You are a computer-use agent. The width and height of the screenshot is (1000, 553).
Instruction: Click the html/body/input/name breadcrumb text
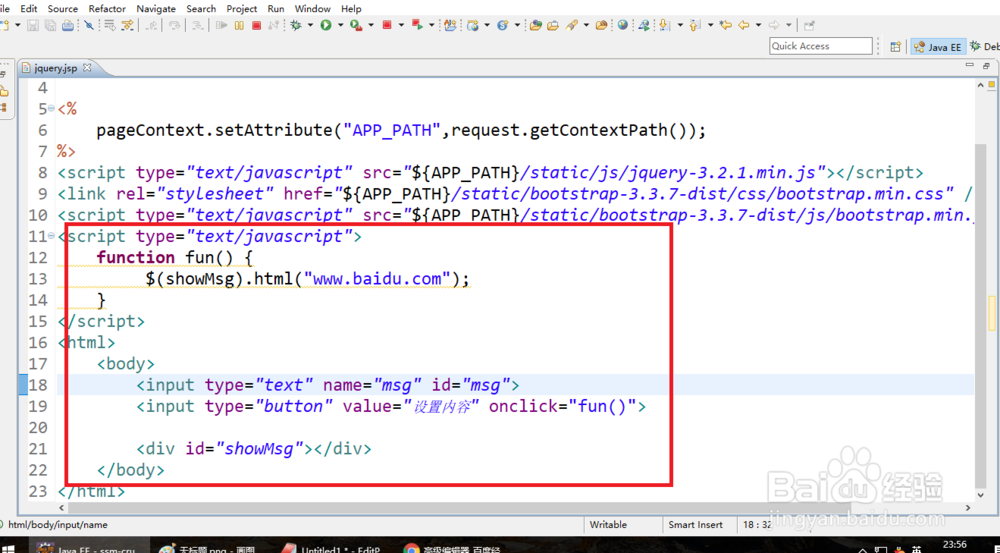click(58, 524)
